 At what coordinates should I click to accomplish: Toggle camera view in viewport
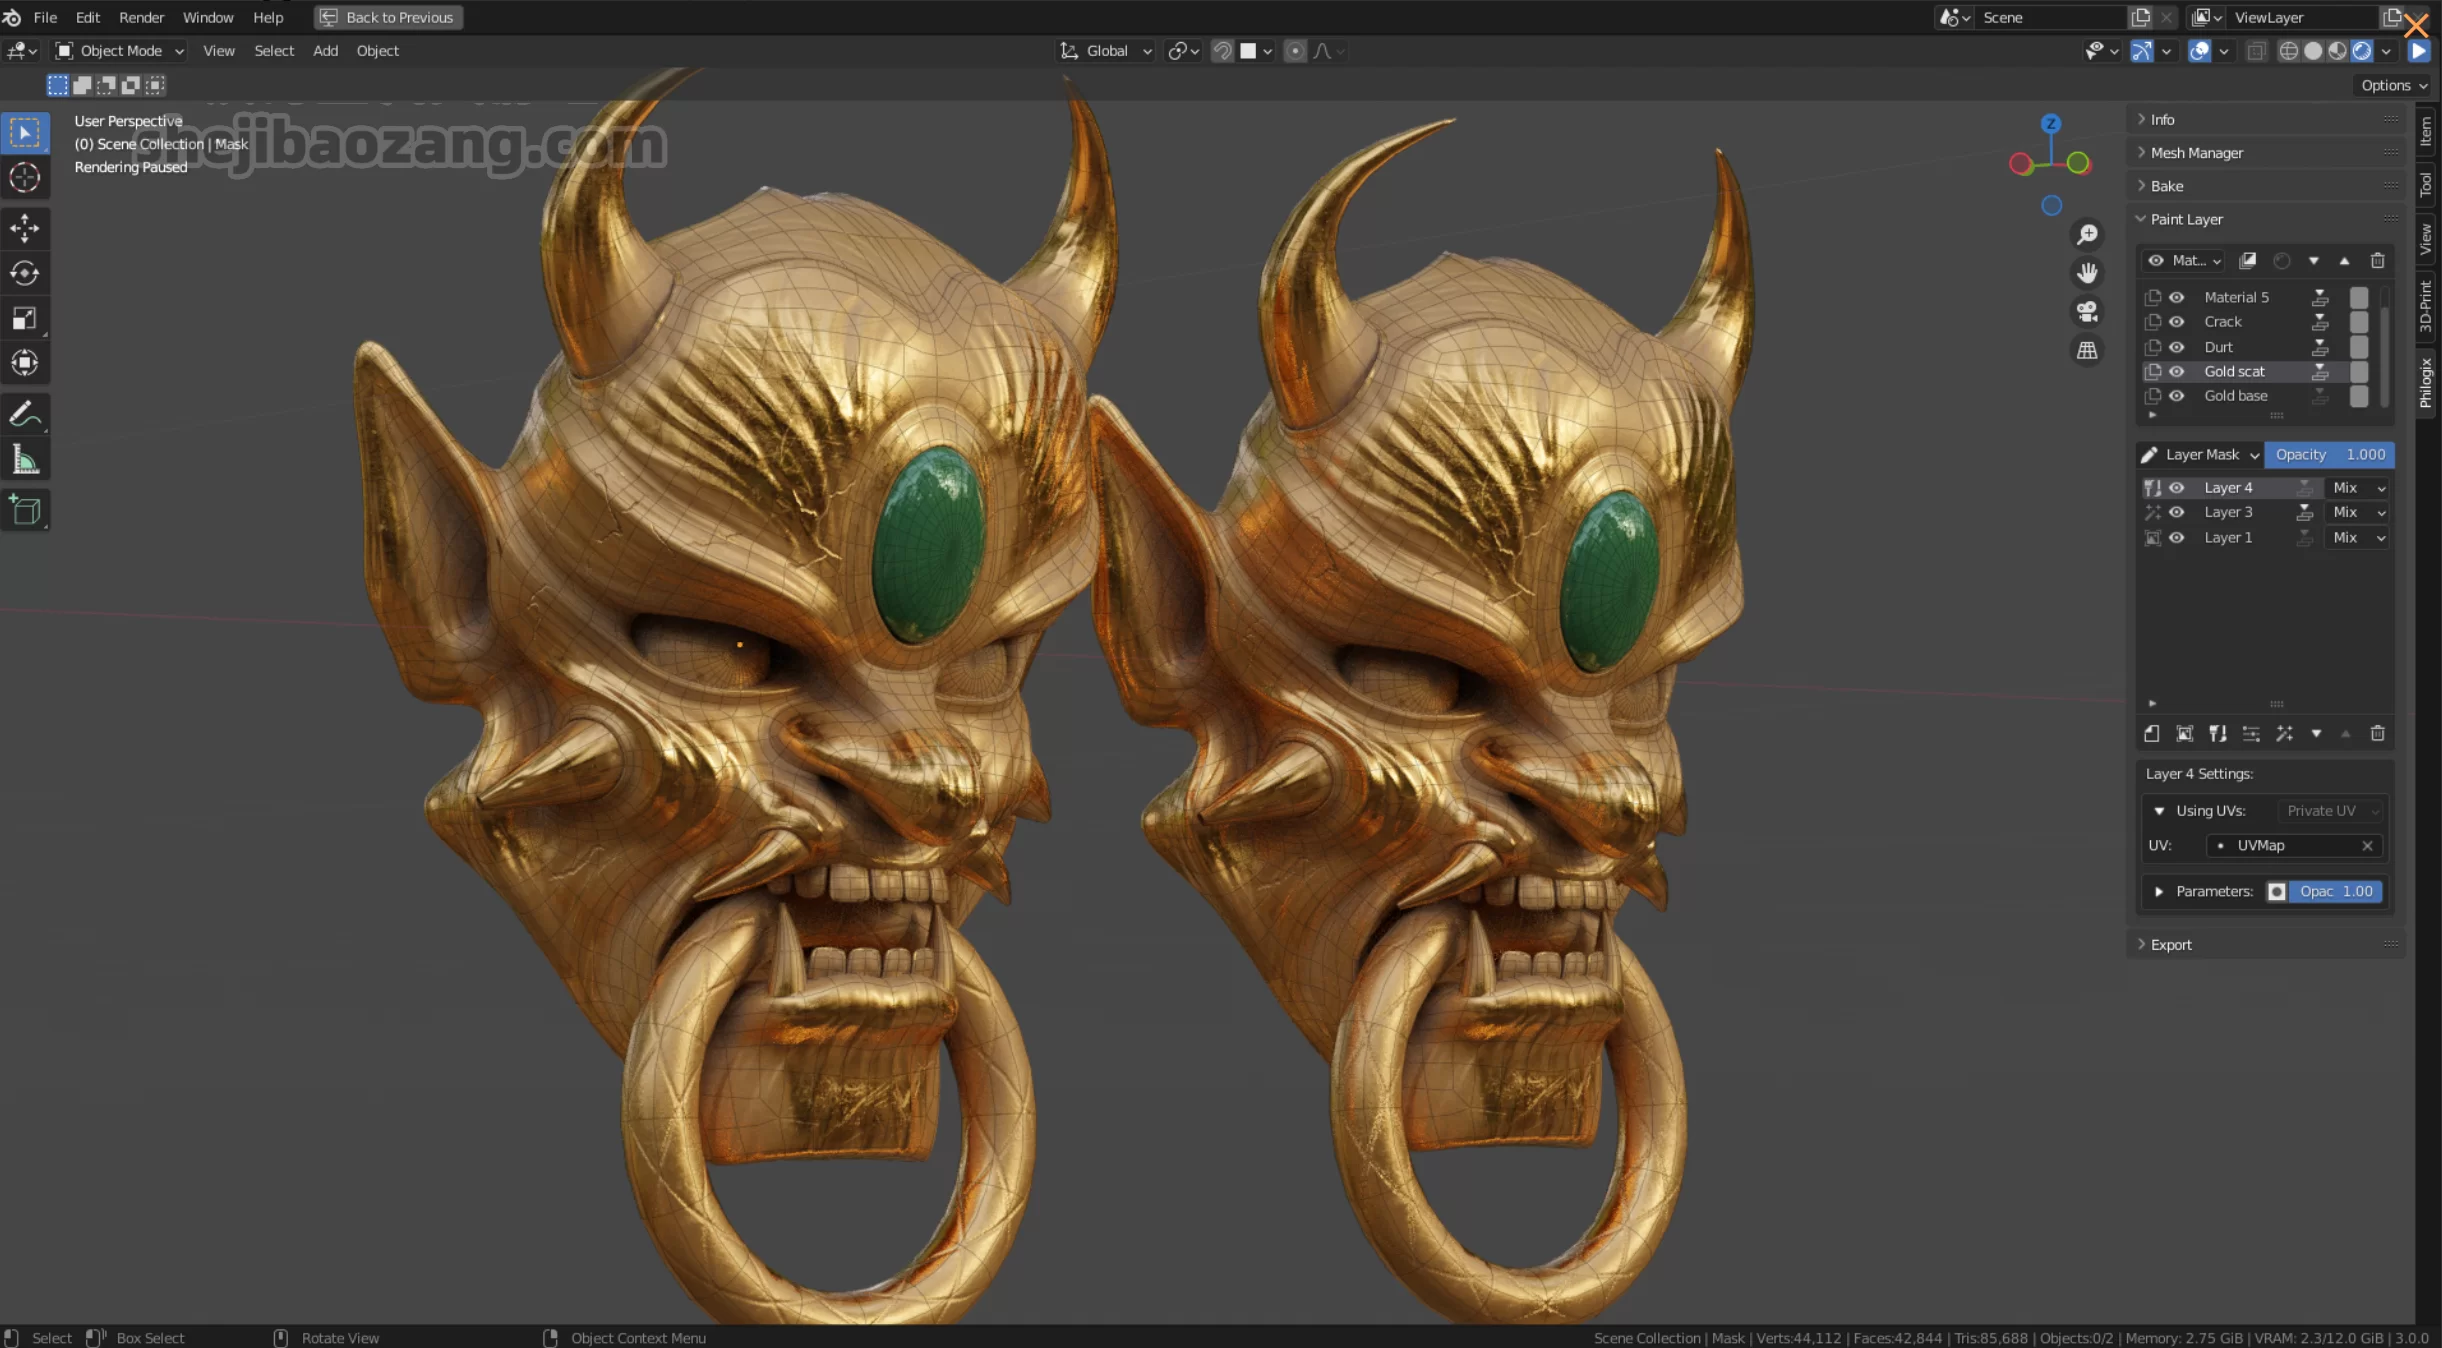tap(2087, 312)
